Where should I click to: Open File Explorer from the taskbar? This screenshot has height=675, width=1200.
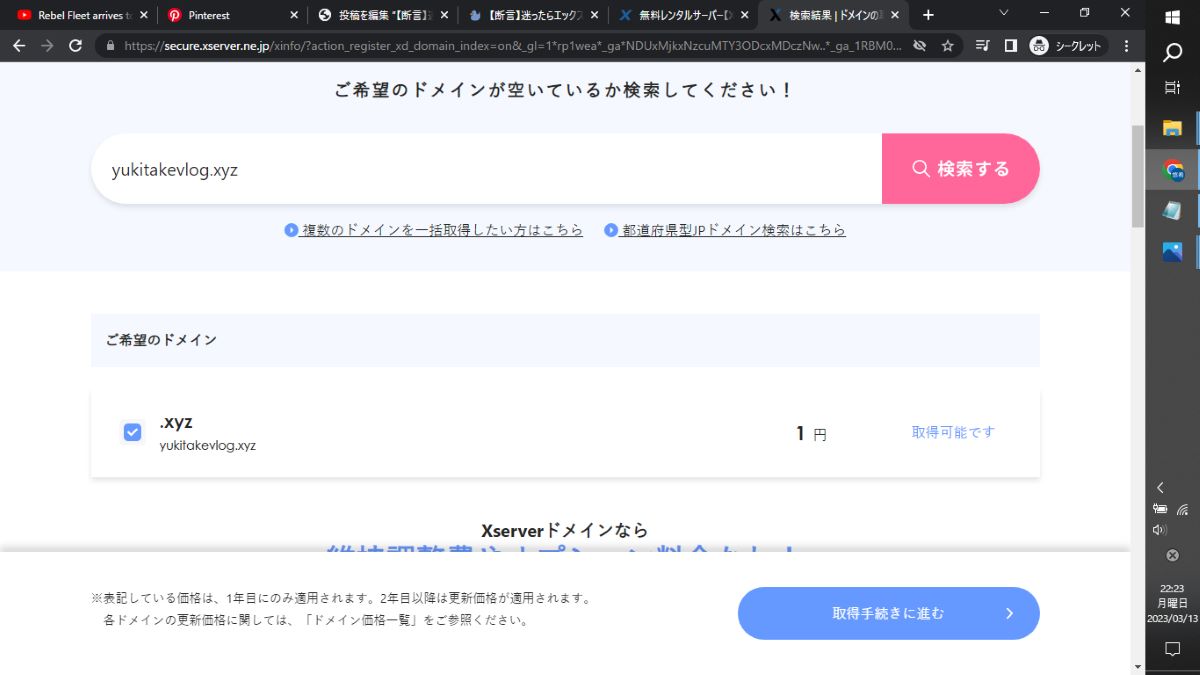1173,129
